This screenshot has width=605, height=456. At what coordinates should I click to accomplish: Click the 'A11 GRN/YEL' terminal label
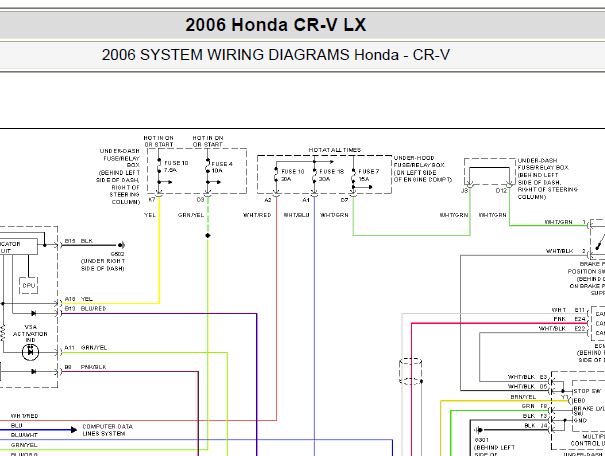click(86, 348)
